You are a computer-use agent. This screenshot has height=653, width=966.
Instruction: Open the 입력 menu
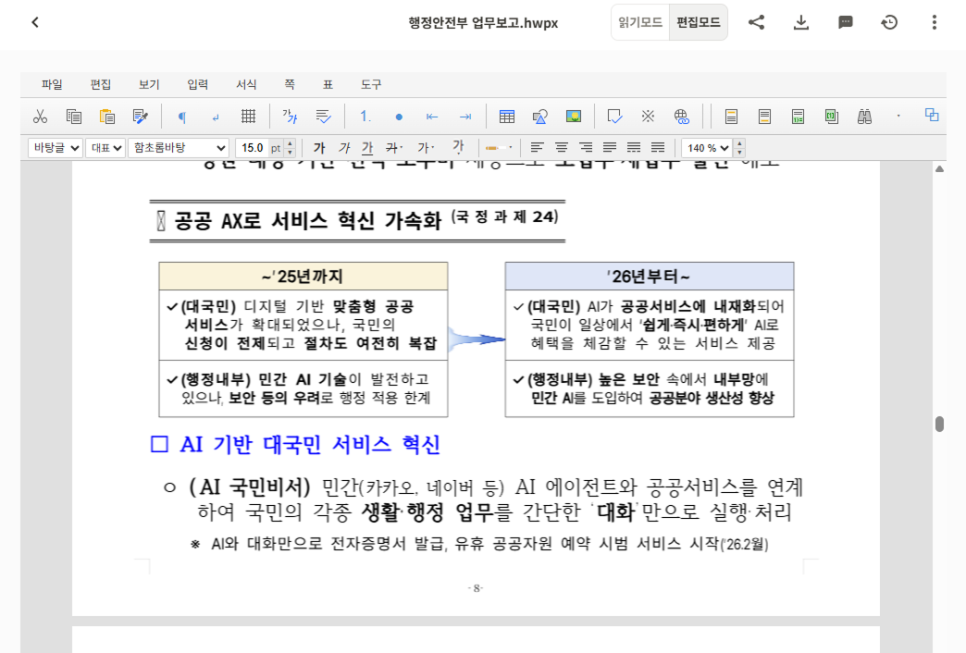tap(198, 84)
